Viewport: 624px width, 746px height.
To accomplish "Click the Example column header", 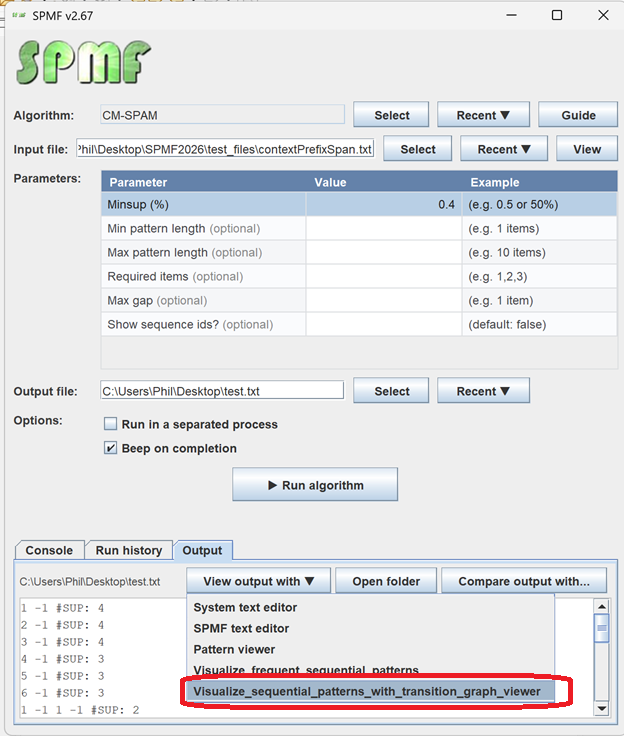I will [540, 182].
